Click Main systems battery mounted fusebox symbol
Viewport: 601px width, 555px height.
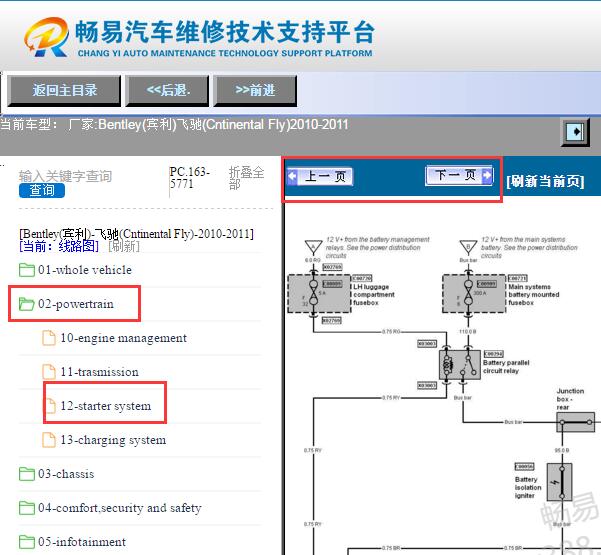475,294
